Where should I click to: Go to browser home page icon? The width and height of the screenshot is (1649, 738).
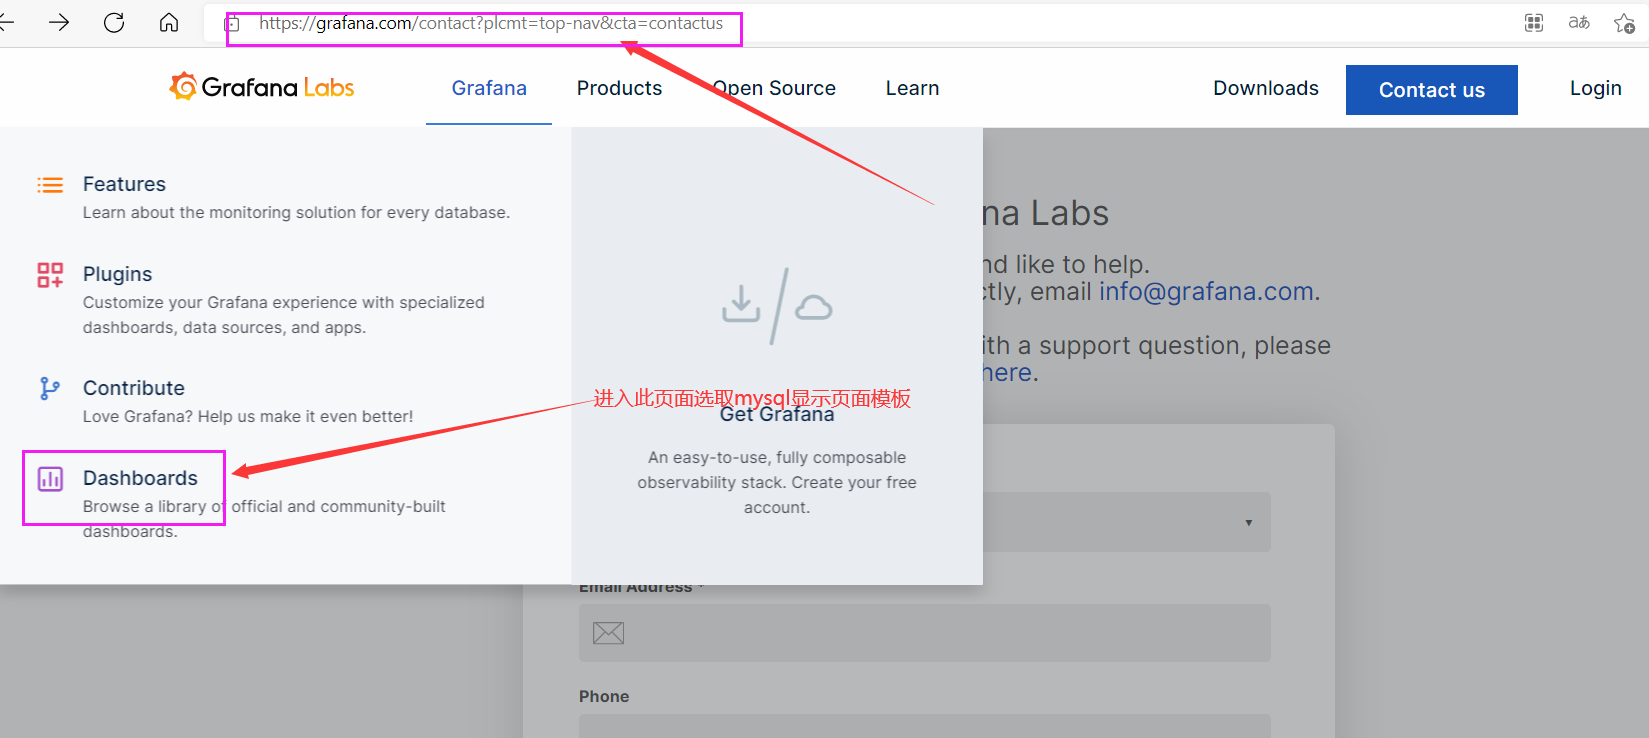pos(169,23)
